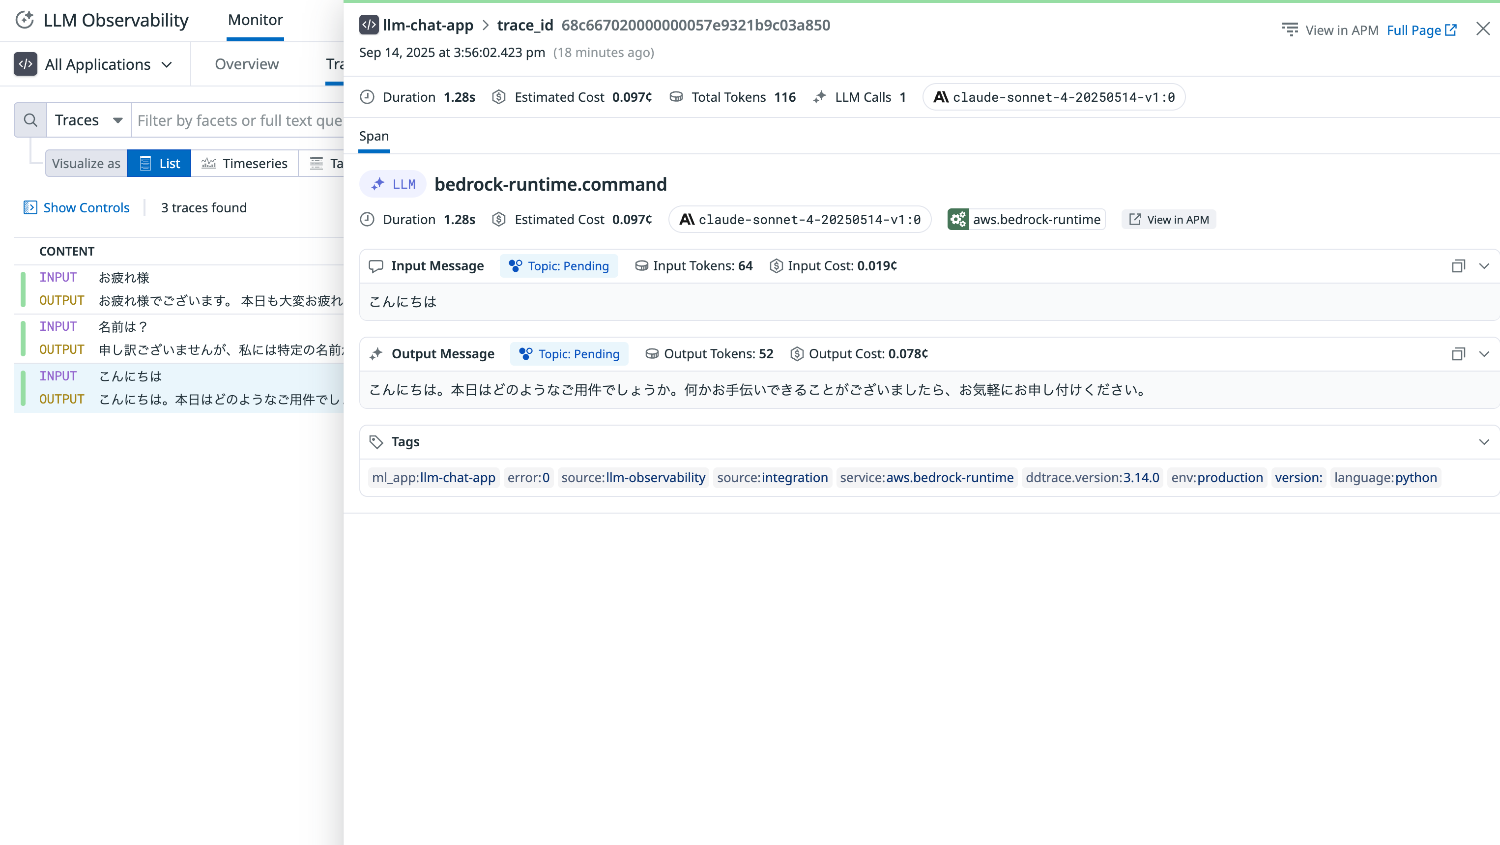Select the trace row with input こんにちは
The height and width of the screenshot is (845, 1500).
point(180,388)
